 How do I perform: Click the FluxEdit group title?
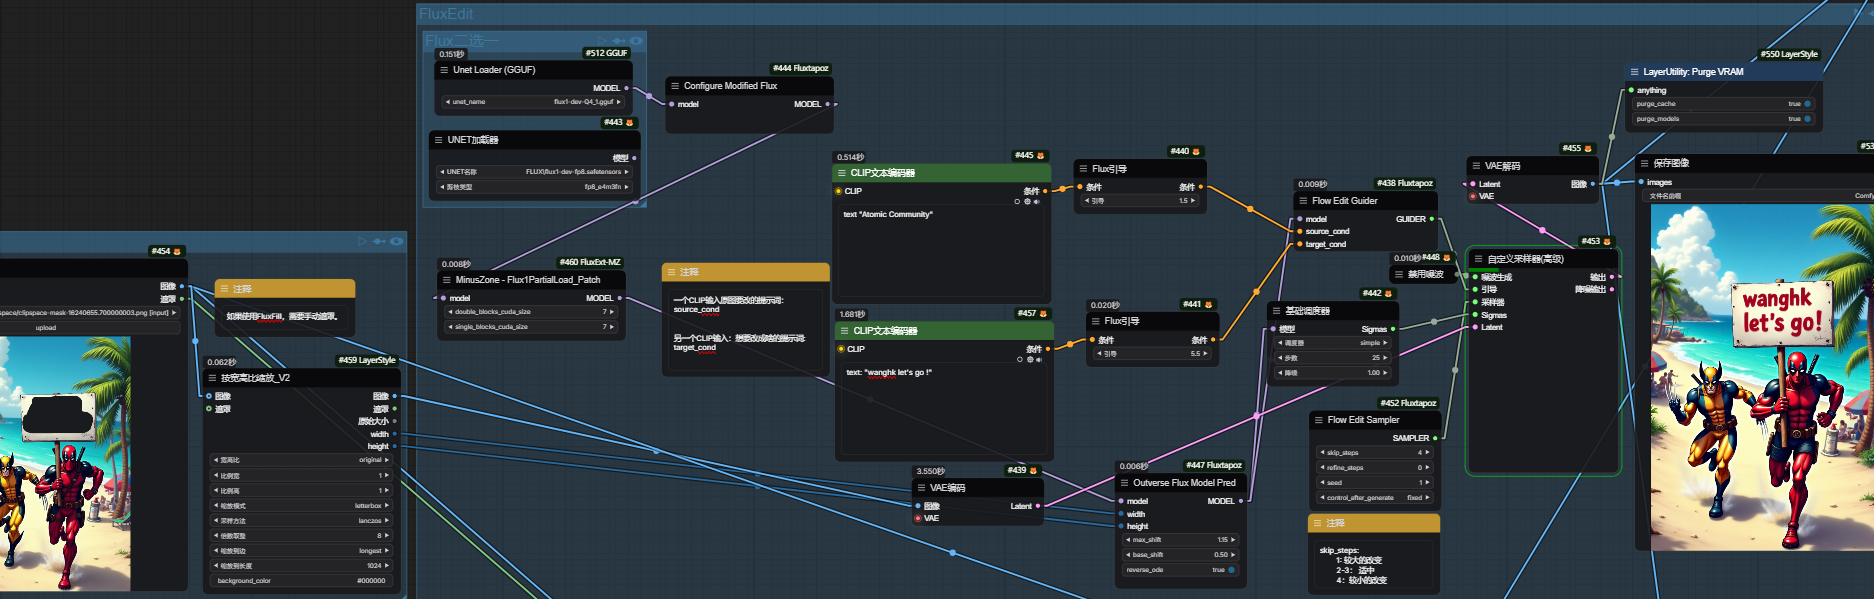click(x=446, y=14)
